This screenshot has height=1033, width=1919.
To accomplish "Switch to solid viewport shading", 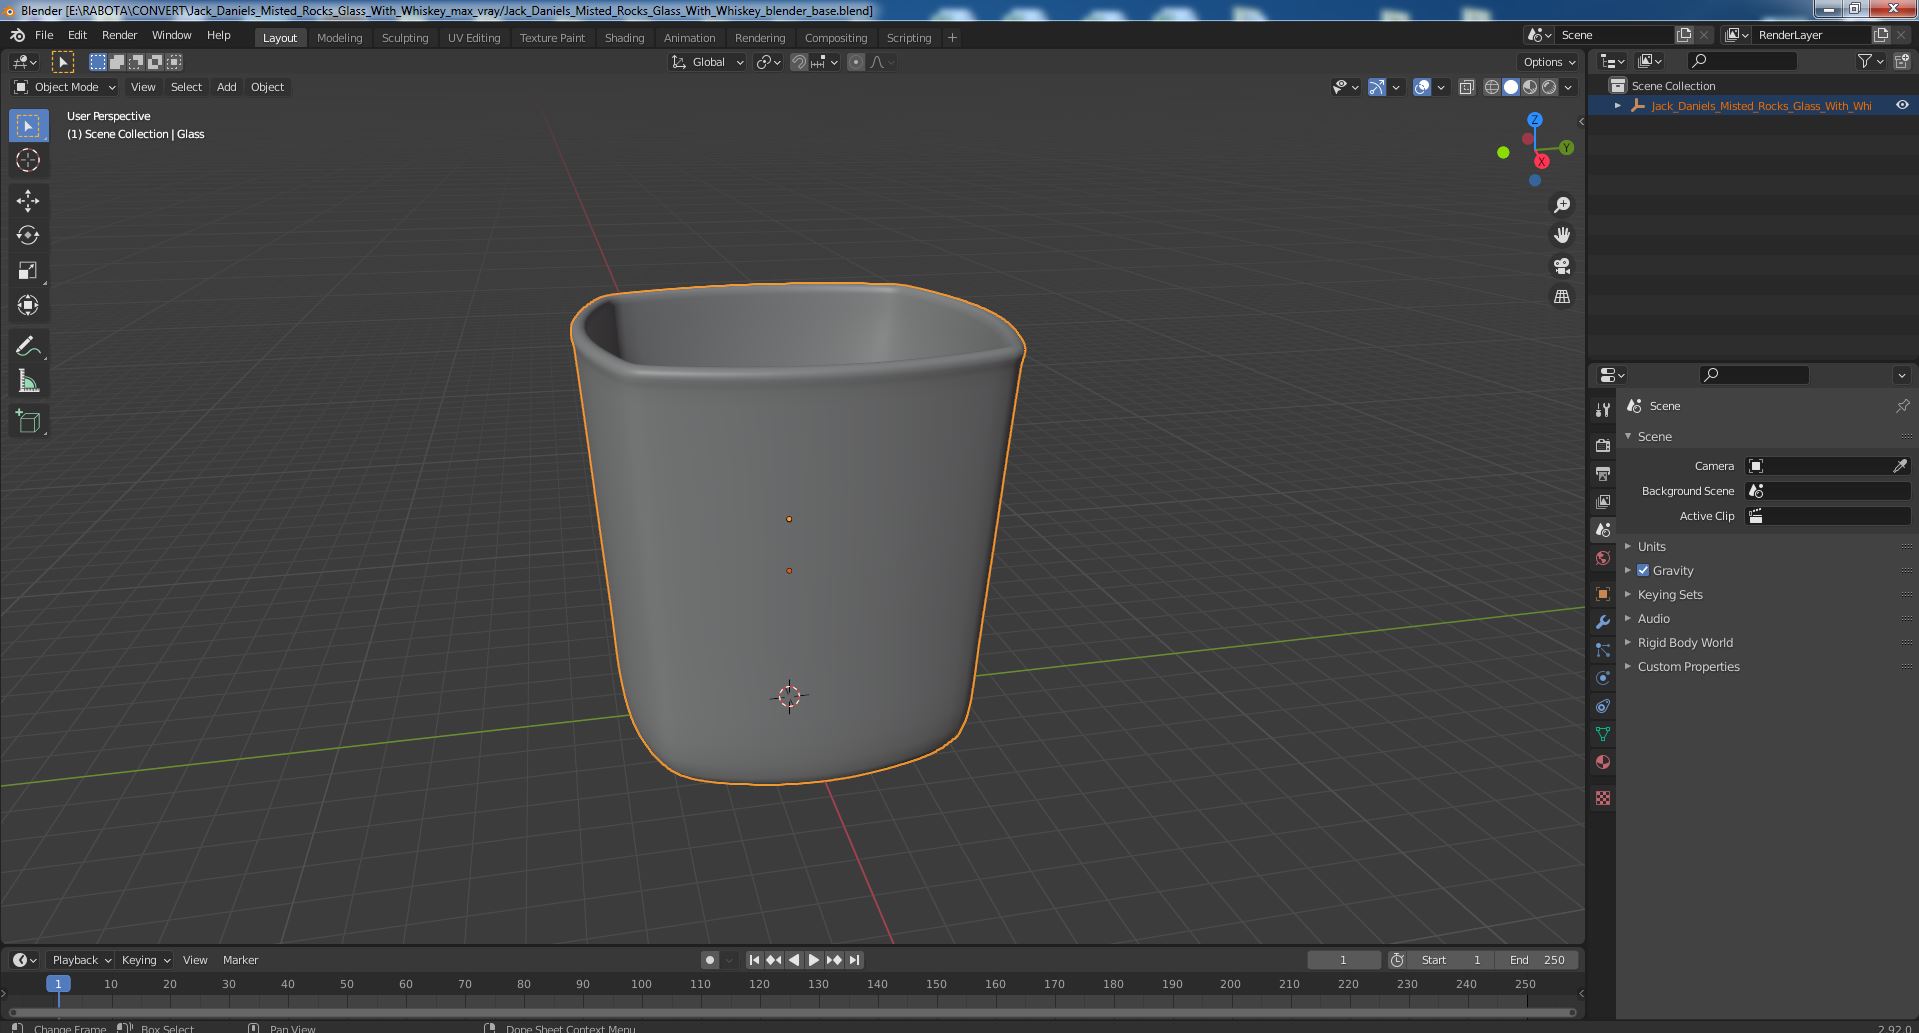I will [1511, 87].
